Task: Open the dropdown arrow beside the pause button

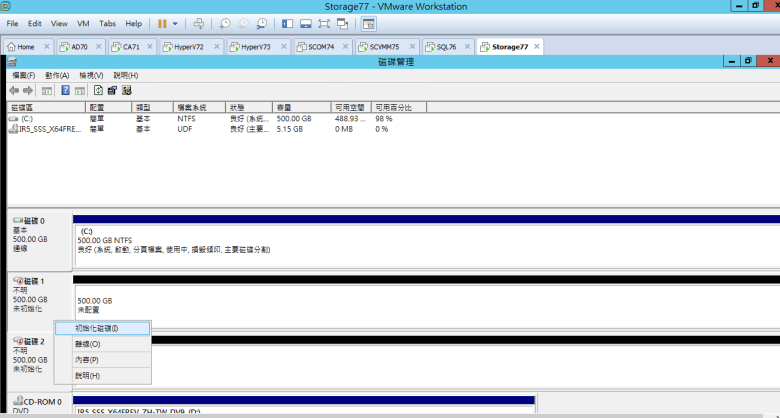Action: pyautogui.click(x=176, y=23)
